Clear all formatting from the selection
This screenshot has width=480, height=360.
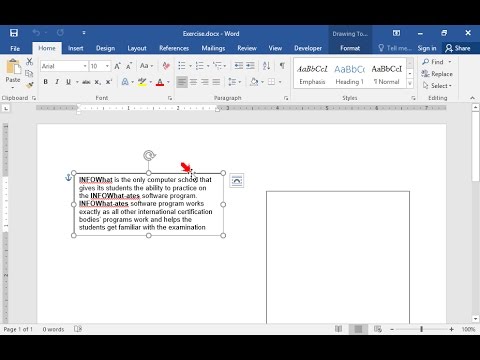(166, 66)
